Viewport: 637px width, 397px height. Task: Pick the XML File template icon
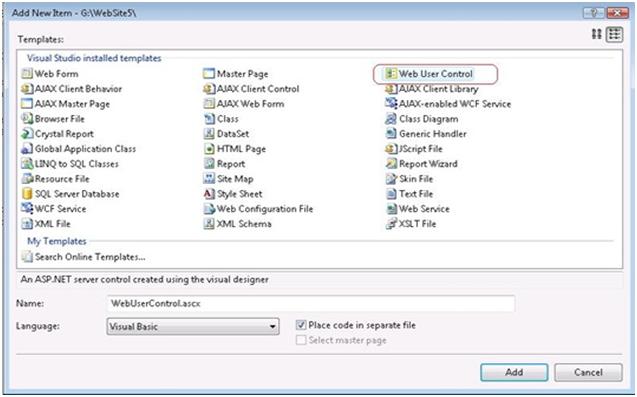(x=27, y=224)
